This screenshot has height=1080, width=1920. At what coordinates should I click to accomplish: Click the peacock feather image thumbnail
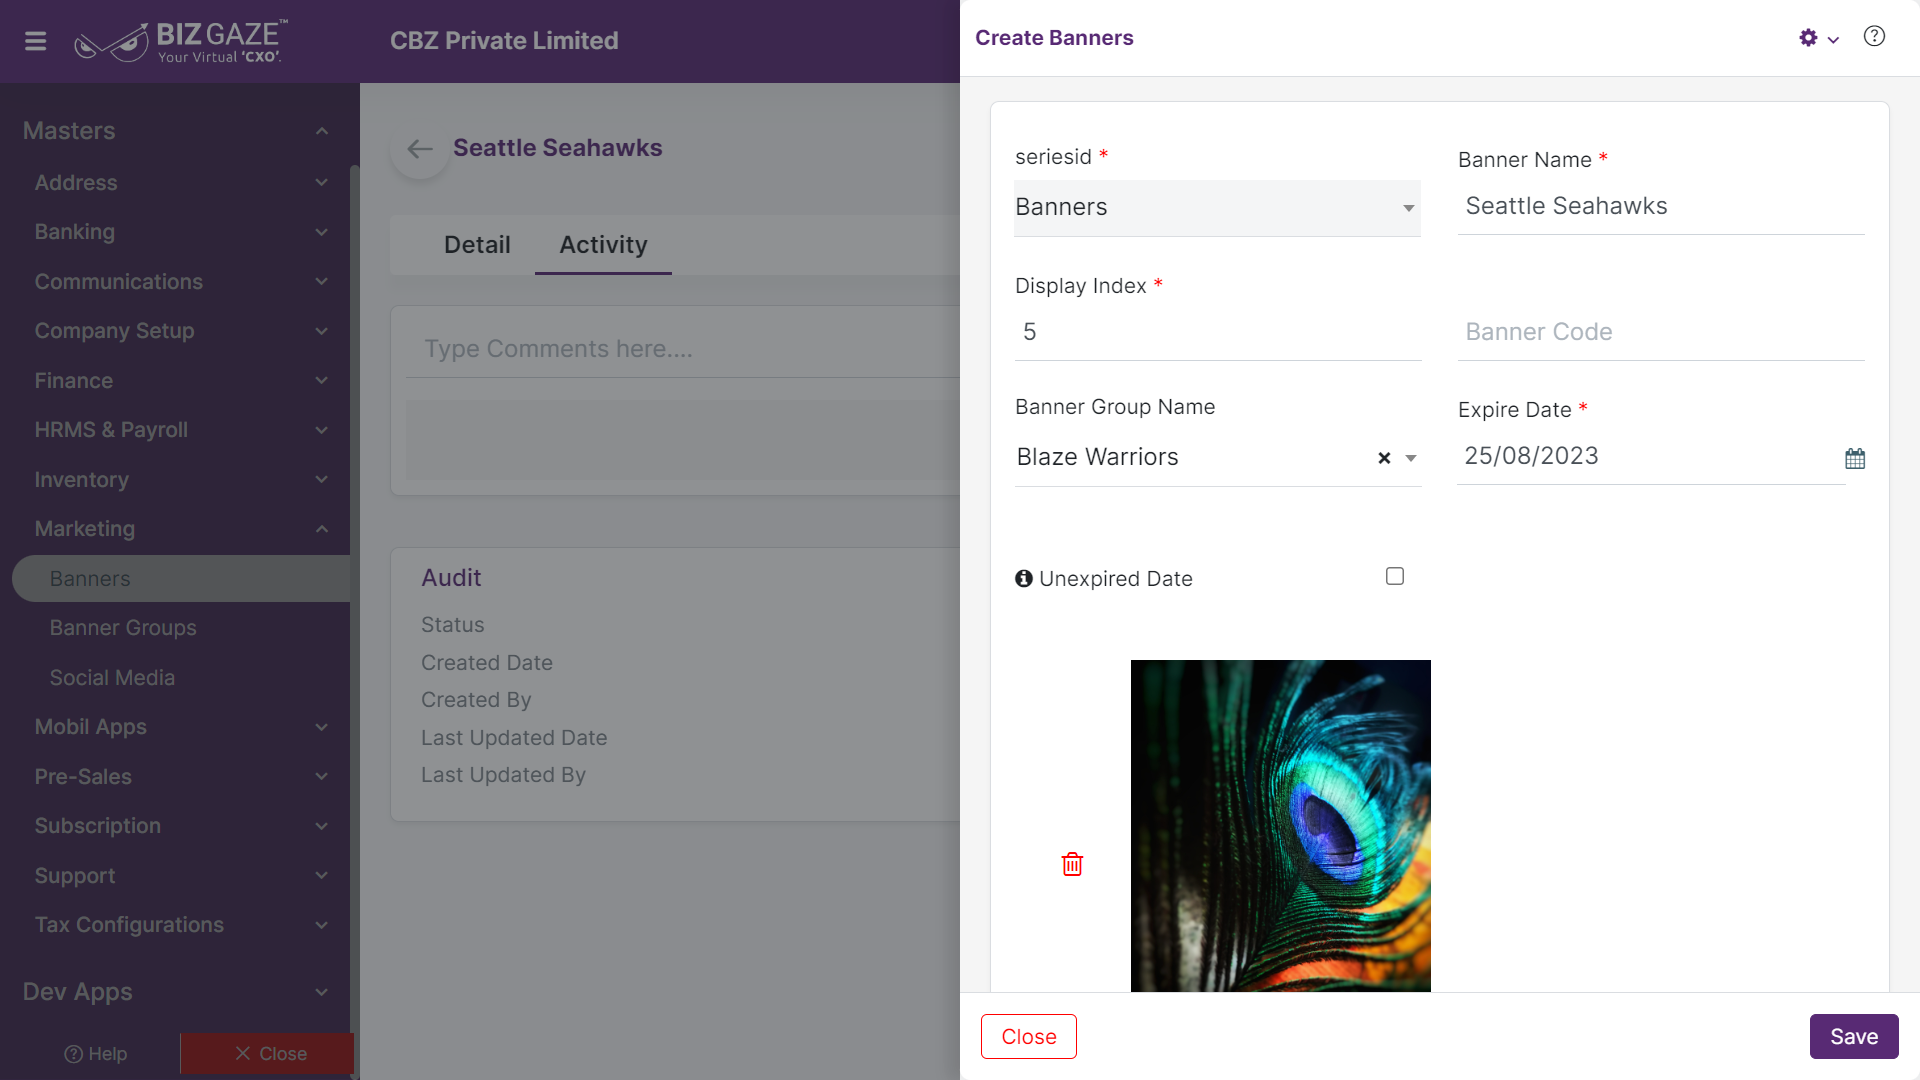pyautogui.click(x=1281, y=826)
